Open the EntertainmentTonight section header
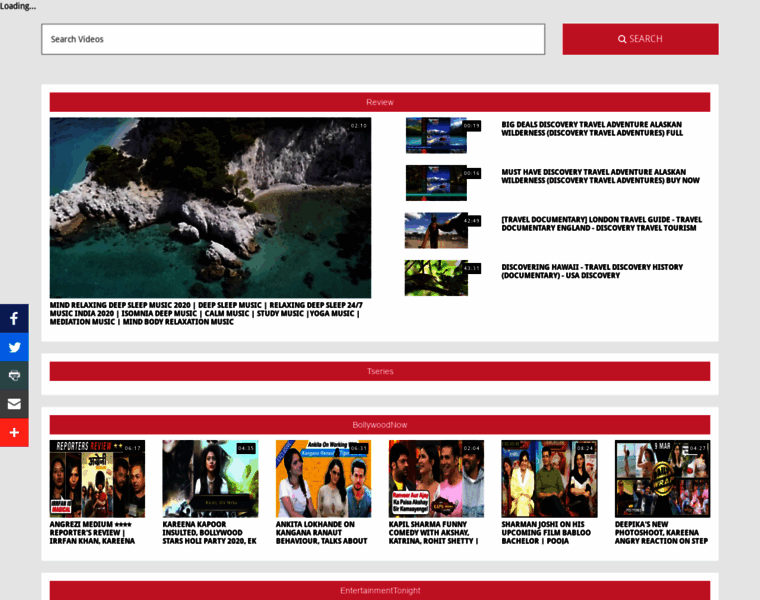This screenshot has height=600, width=760. 380,590
